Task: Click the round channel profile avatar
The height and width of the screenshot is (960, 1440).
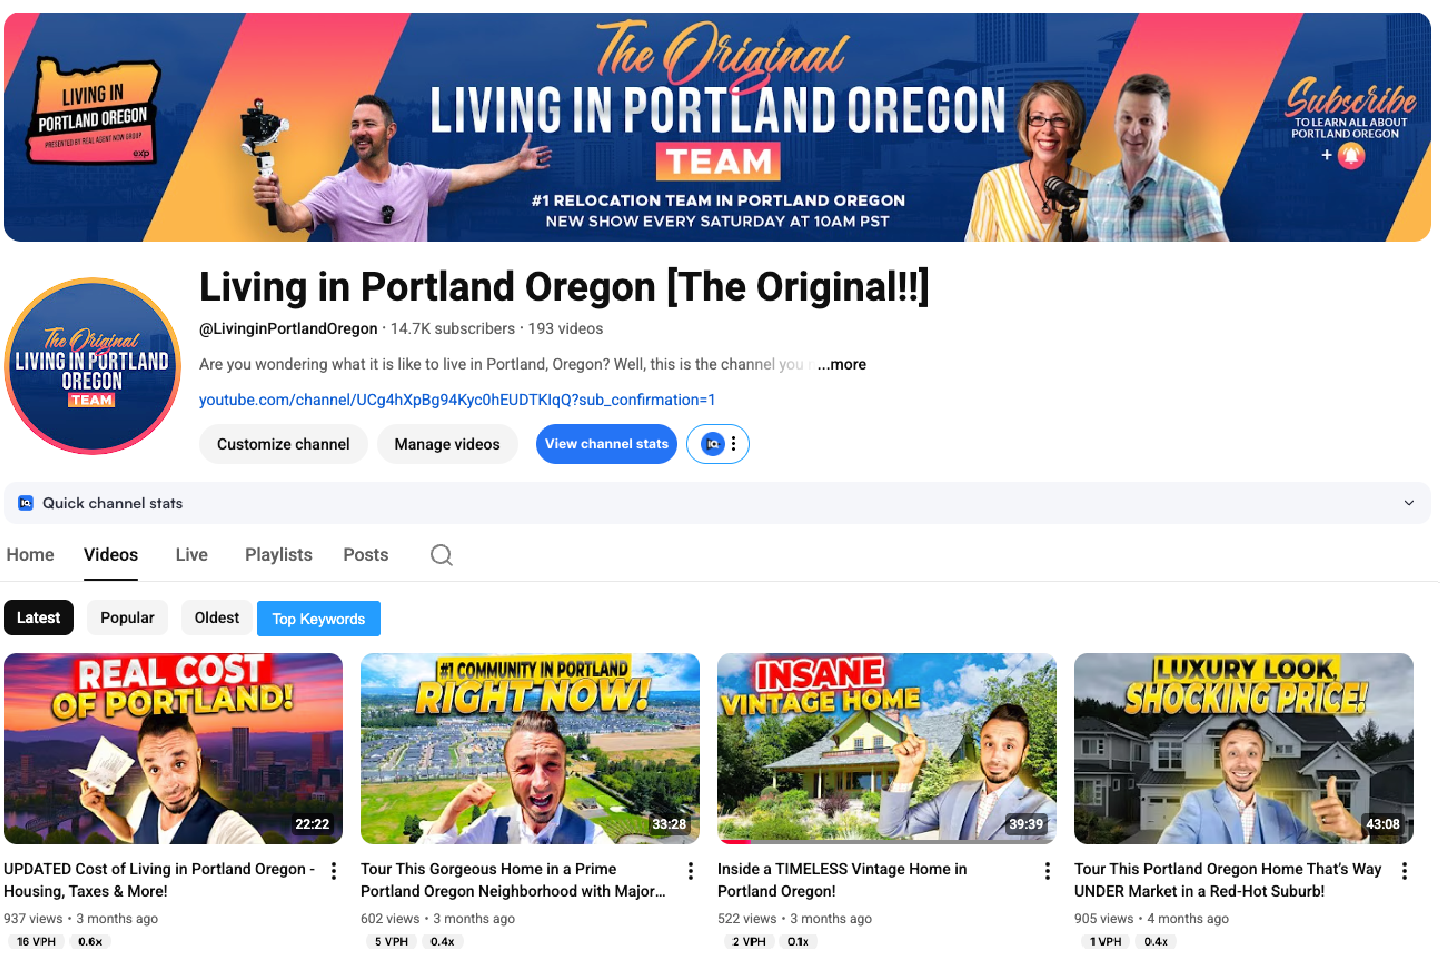Action: click(x=92, y=366)
